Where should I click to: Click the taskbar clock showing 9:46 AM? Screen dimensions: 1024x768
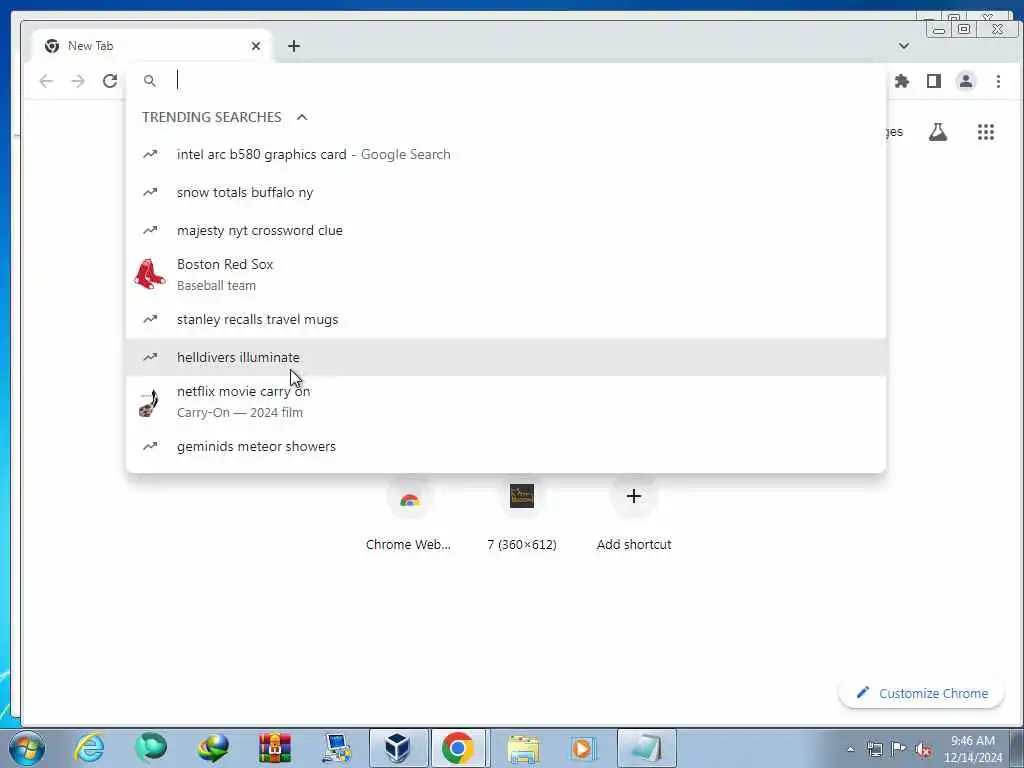(x=973, y=749)
